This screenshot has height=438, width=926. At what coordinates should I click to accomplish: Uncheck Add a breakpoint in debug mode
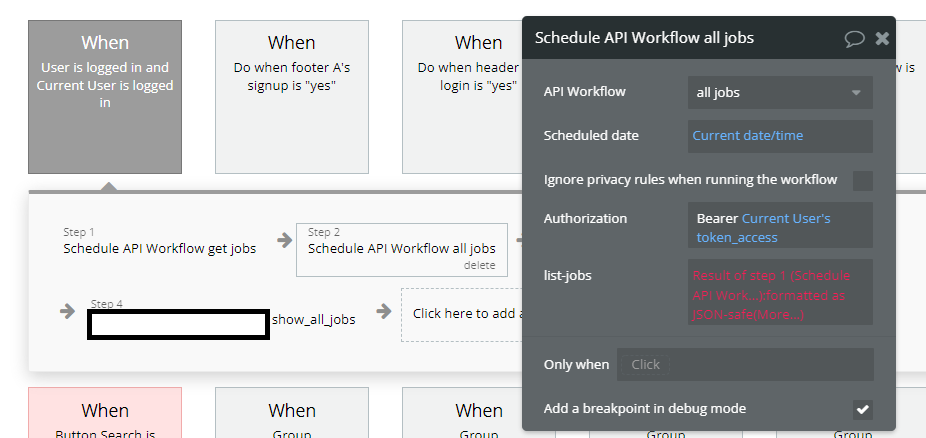point(862,409)
